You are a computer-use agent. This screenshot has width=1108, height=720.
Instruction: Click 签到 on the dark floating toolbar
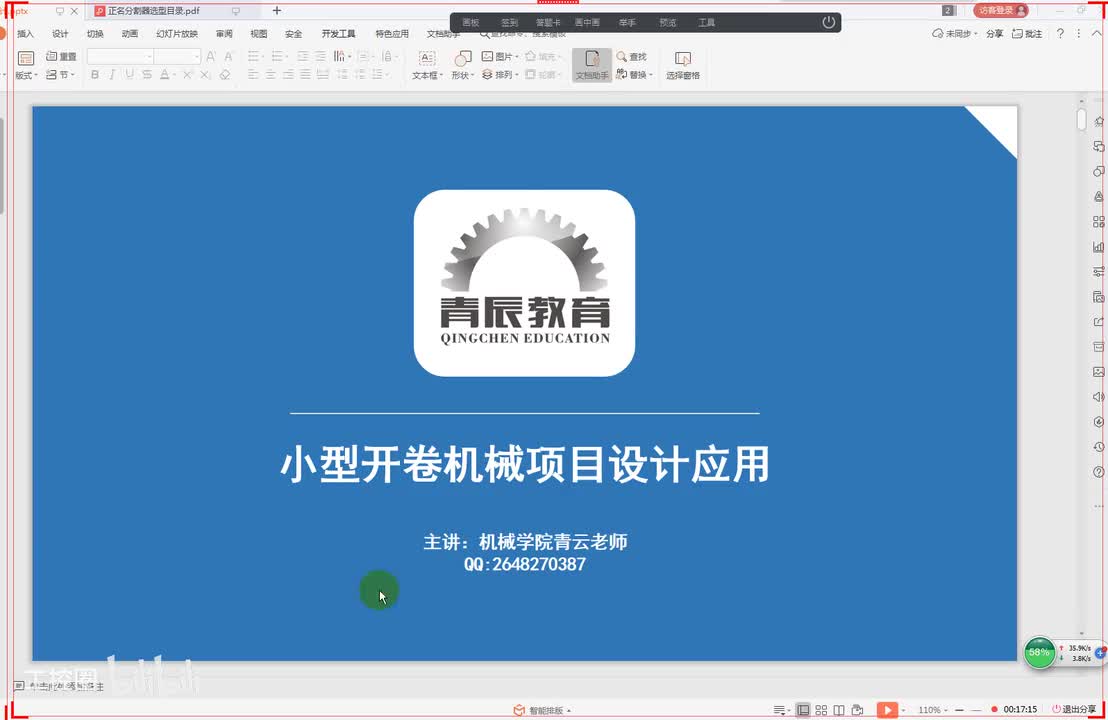click(509, 23)
